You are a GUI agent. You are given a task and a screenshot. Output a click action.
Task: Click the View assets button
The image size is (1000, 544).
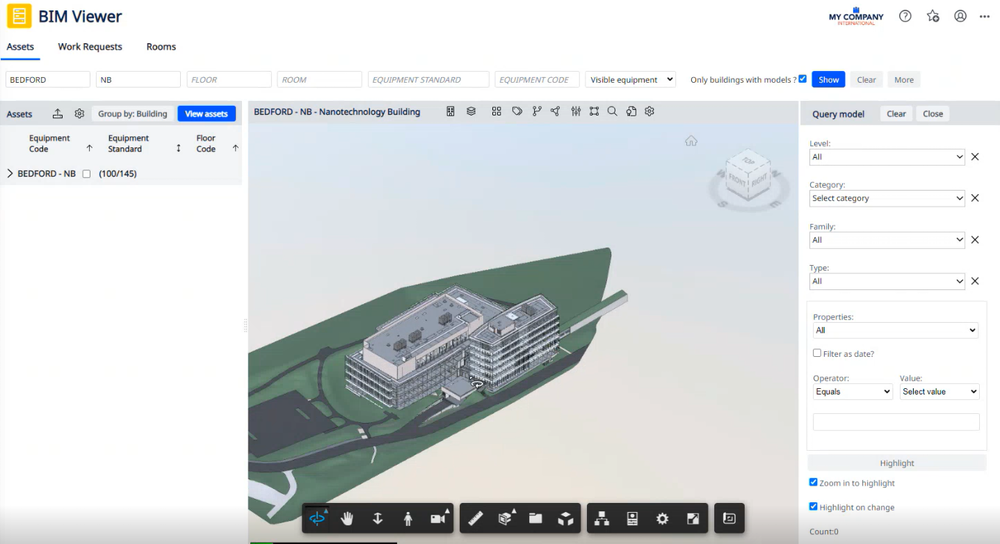click(206, 114)
